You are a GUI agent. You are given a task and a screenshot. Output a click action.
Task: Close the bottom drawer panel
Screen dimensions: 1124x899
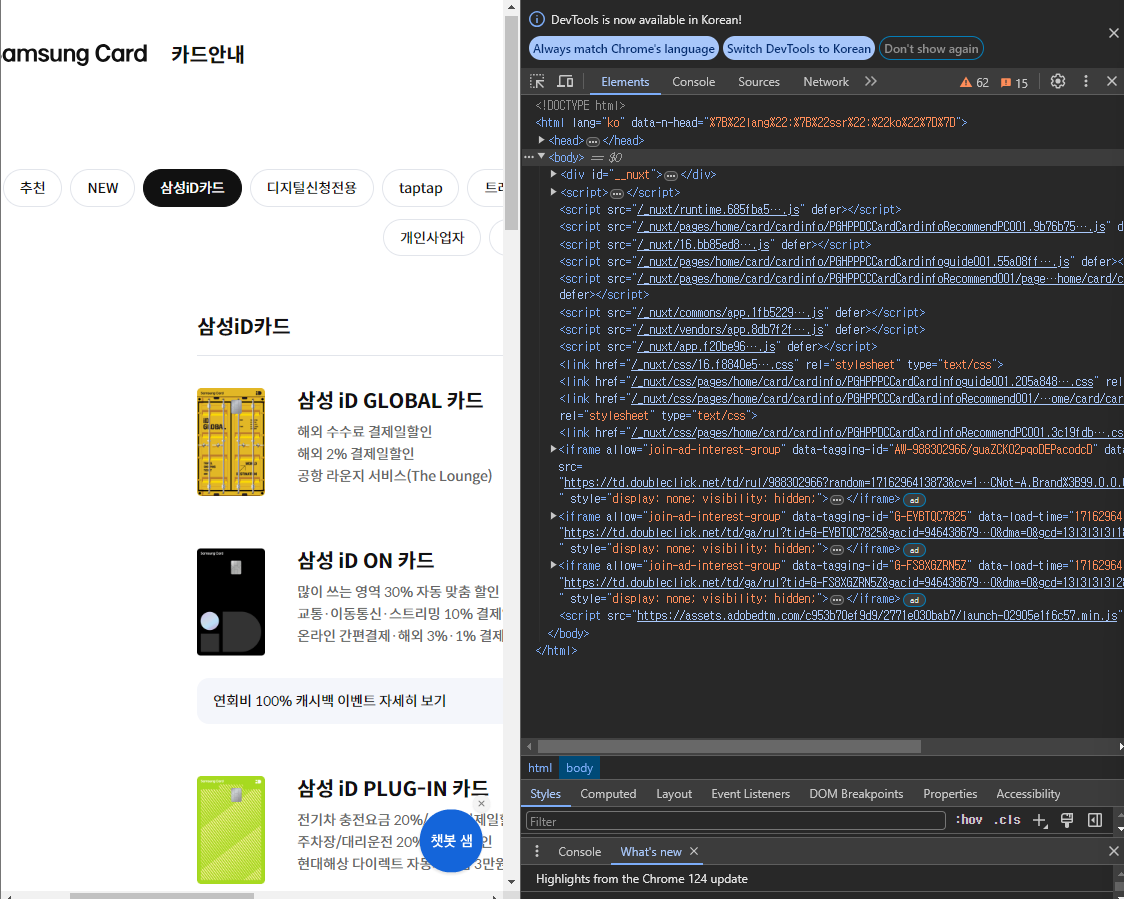(1113, 851)
